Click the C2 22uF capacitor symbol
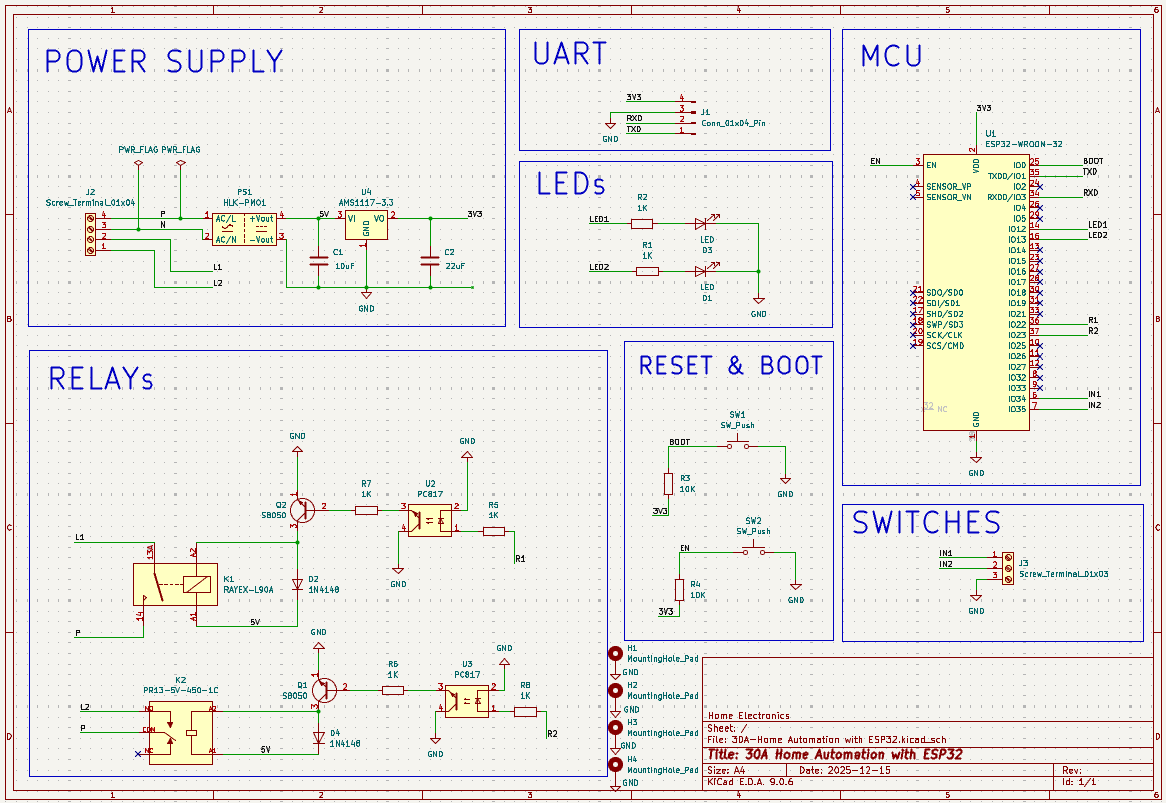 click(430, 261)
